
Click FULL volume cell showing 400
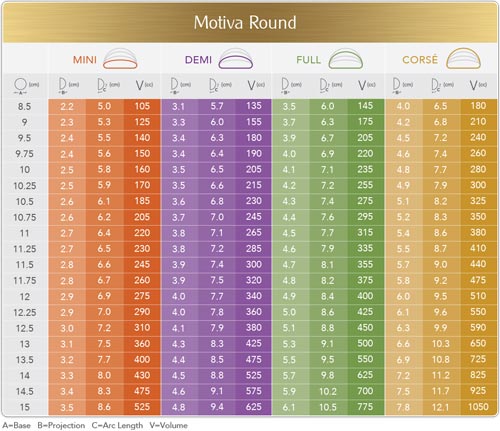[365, 296]
